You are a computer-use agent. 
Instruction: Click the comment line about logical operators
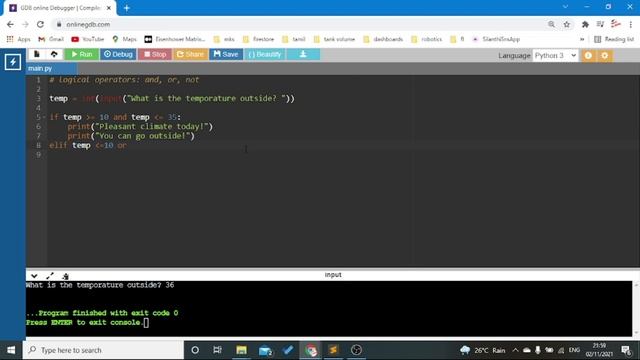(124, 80)
